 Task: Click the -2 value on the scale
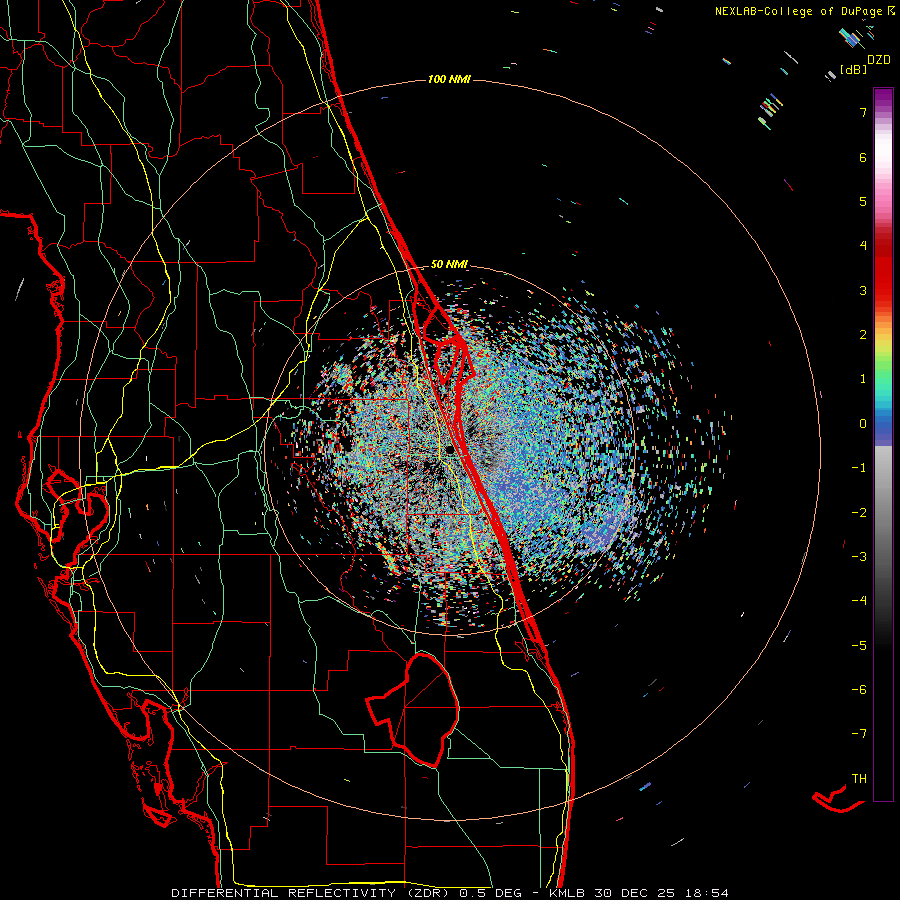pos(859,513)
